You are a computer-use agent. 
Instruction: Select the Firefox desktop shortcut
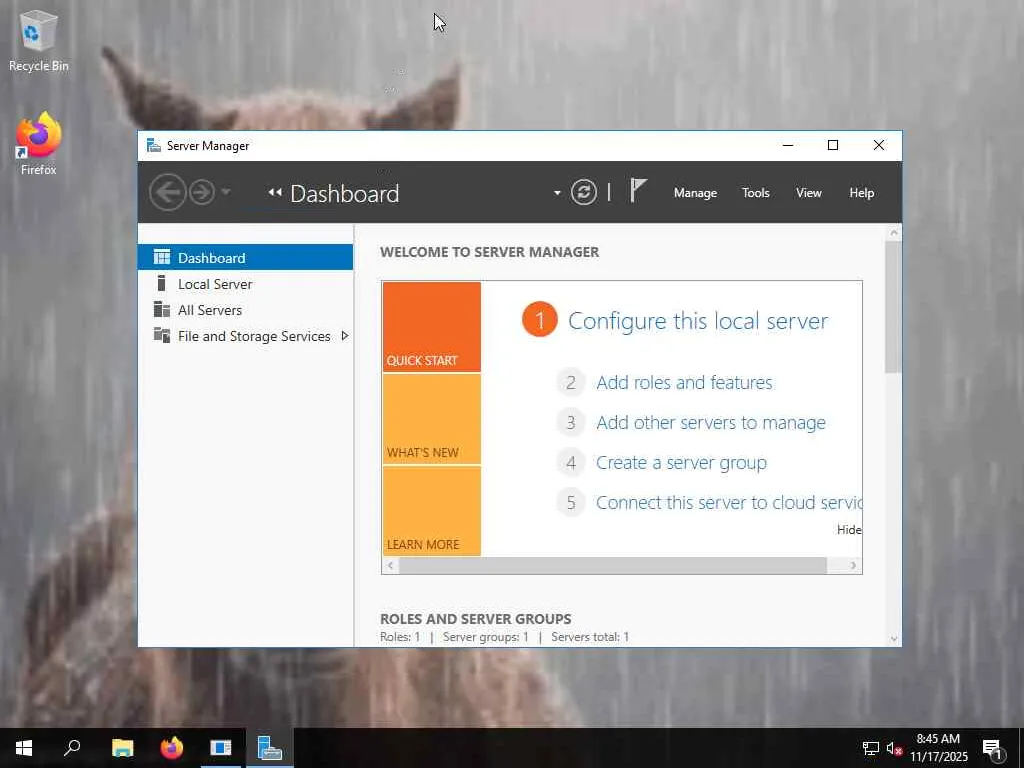(x=39, y=144)
